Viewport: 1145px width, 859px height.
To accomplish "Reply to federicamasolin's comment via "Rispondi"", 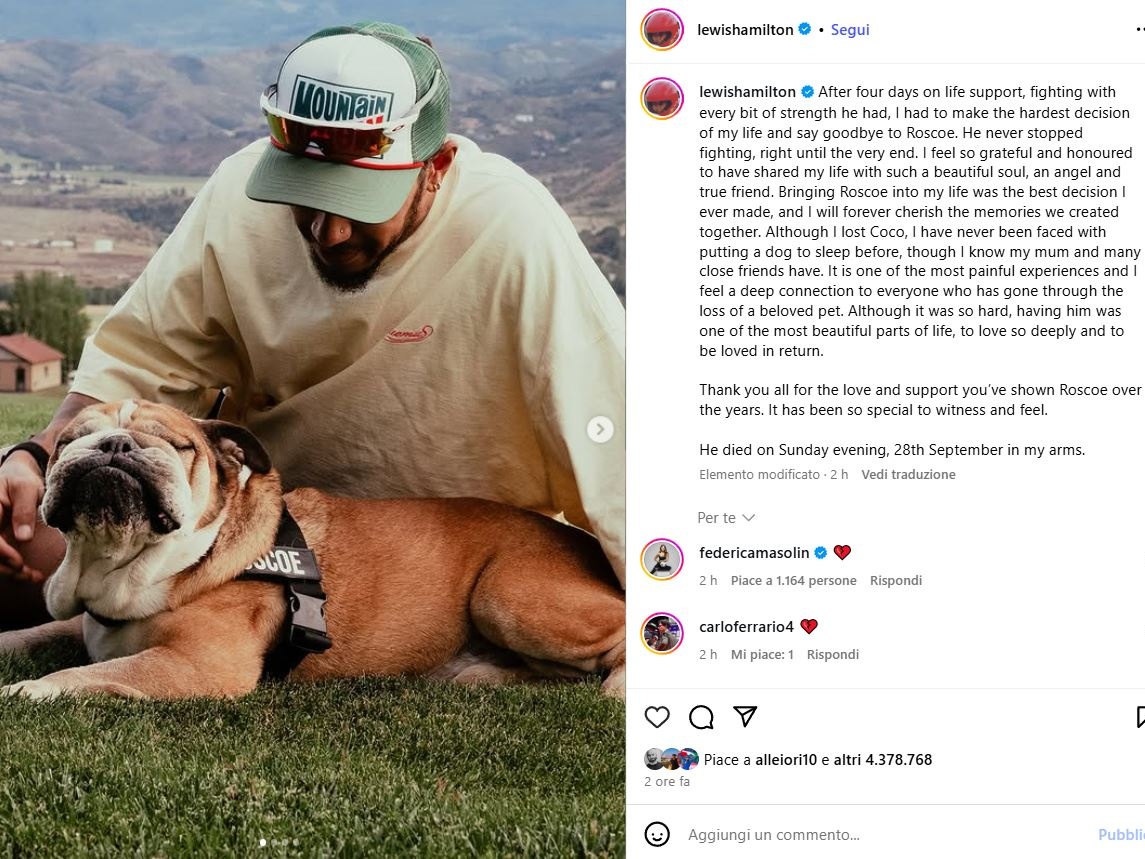I will coord(896,581).
